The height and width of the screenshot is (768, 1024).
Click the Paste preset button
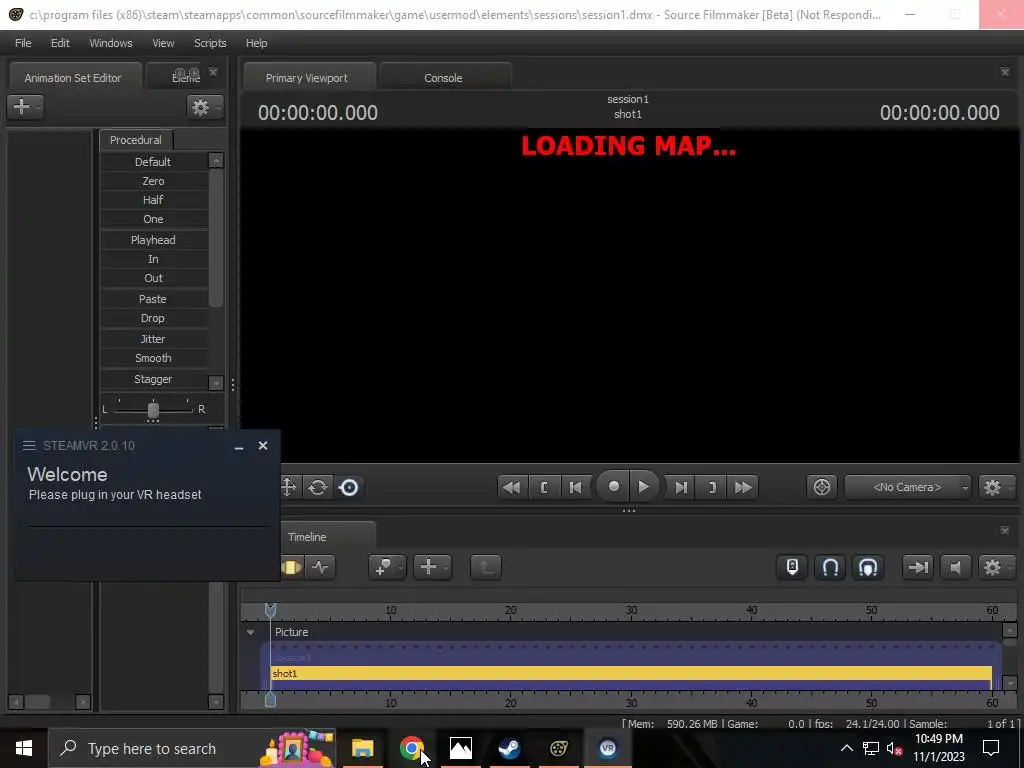point(153,299)
